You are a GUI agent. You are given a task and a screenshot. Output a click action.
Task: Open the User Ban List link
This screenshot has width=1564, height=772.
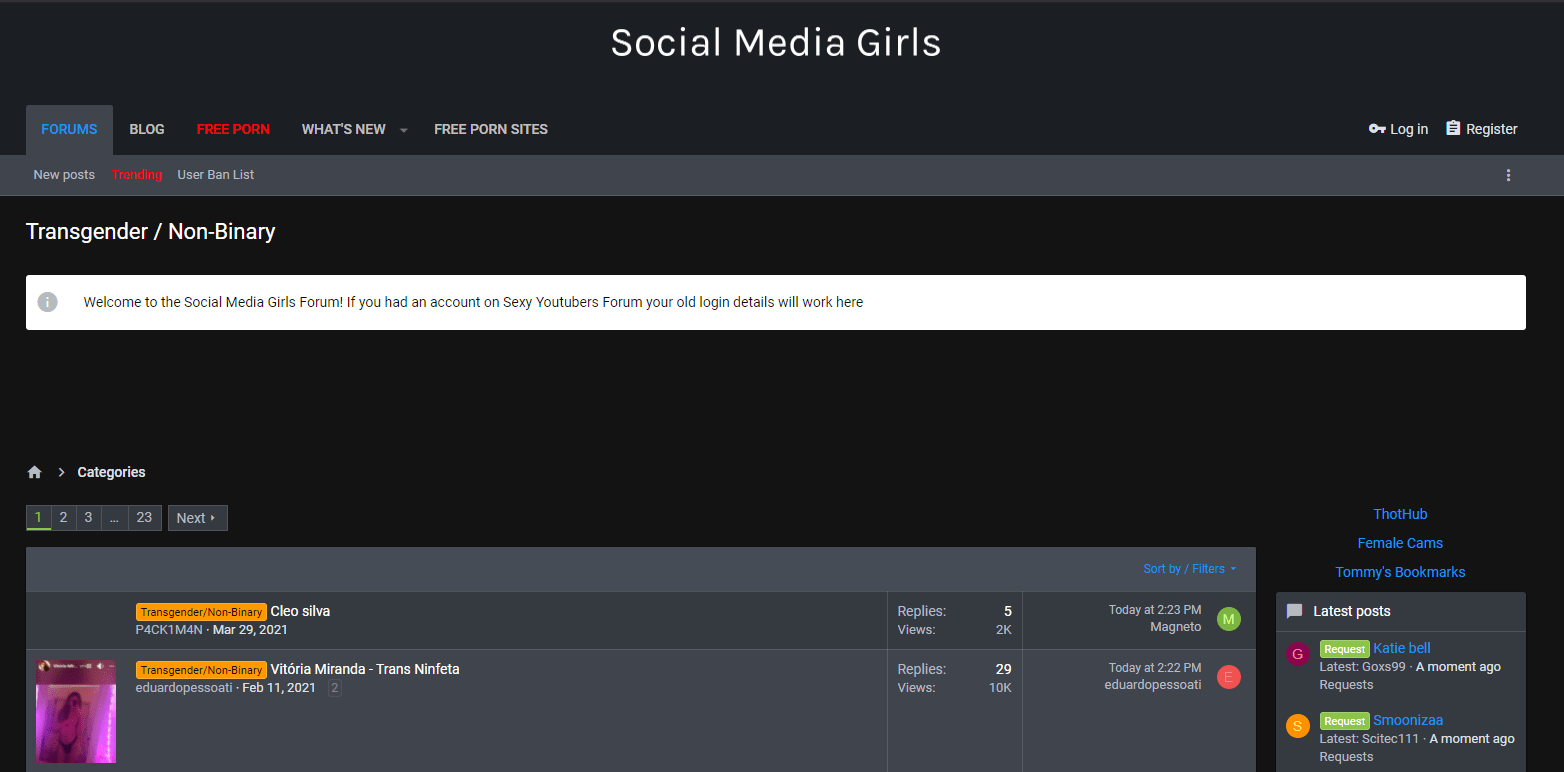215,175
